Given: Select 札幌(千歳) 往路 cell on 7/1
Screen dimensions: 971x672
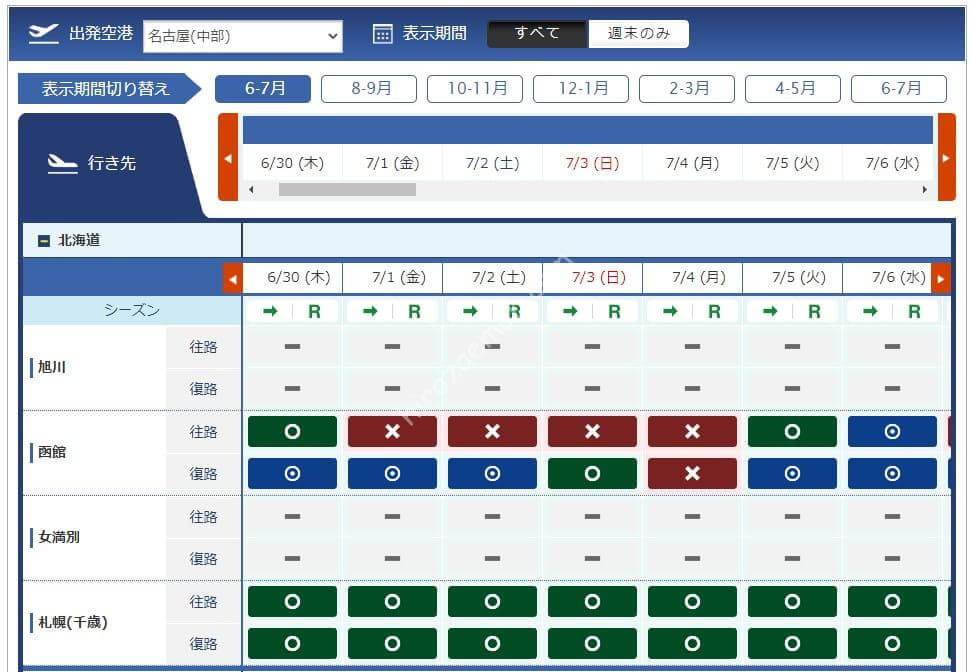Looking at the screenshot, I should point(393,601).
